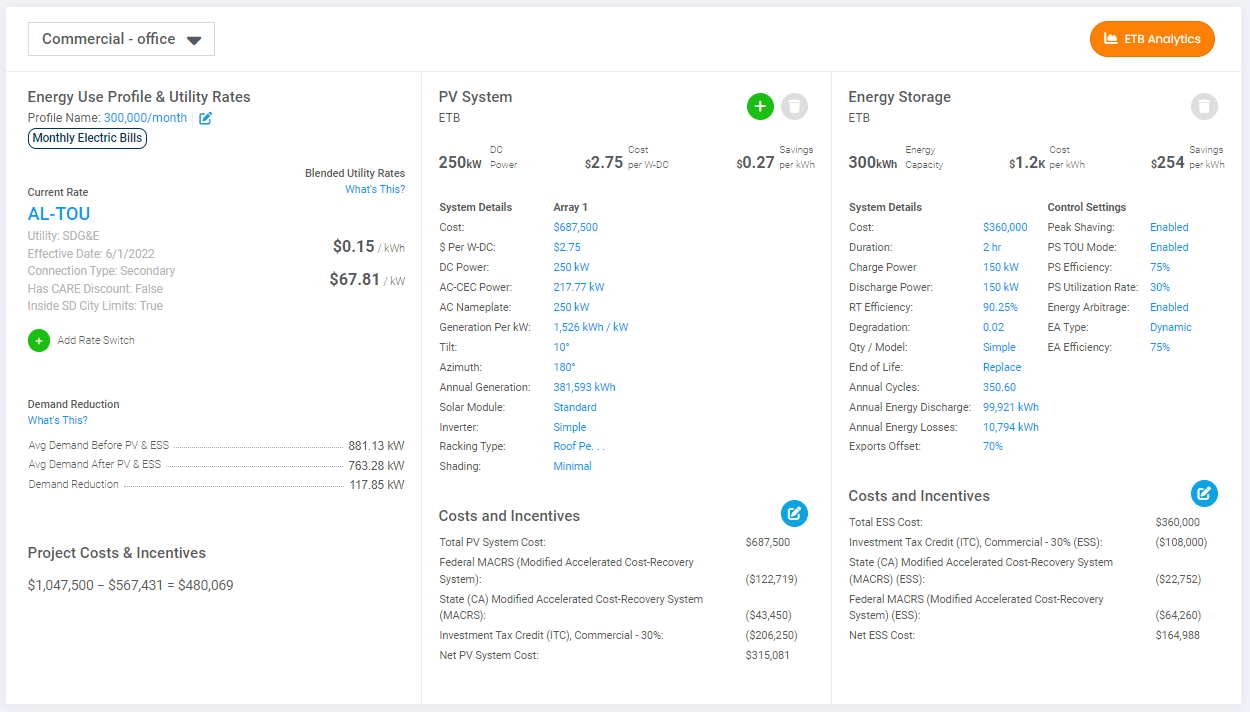The image size is (1250, 712).
Task: Click the Add Rate Switch plus icon
Action: tap(38, 340)
